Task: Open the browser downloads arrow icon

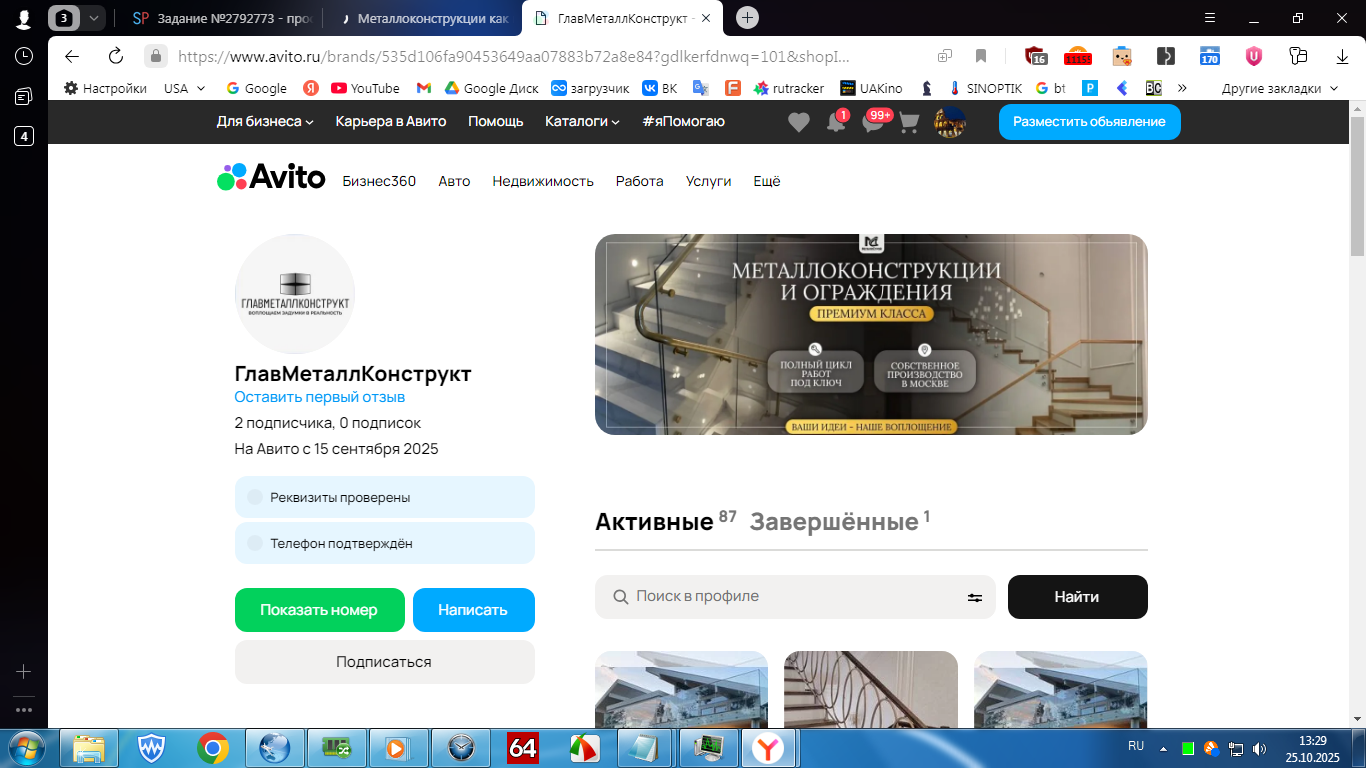Action: [x=1342, y=56]
